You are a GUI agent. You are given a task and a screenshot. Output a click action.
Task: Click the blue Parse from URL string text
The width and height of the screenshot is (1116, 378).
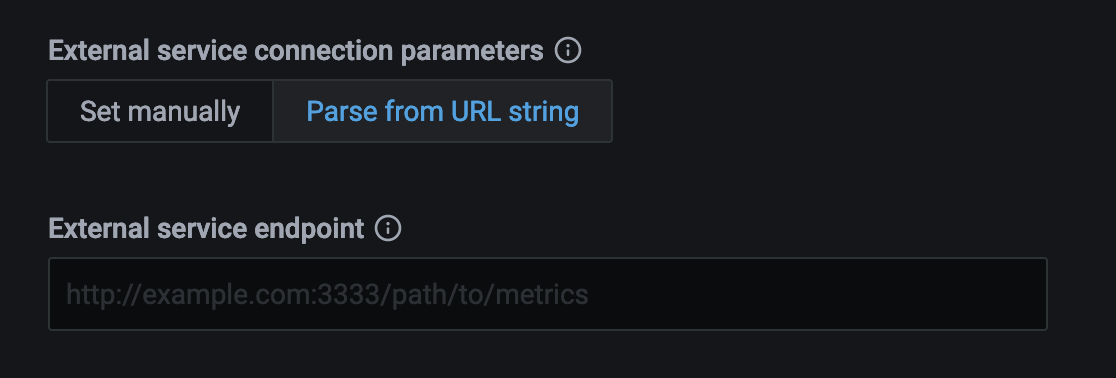pos(442,112)
